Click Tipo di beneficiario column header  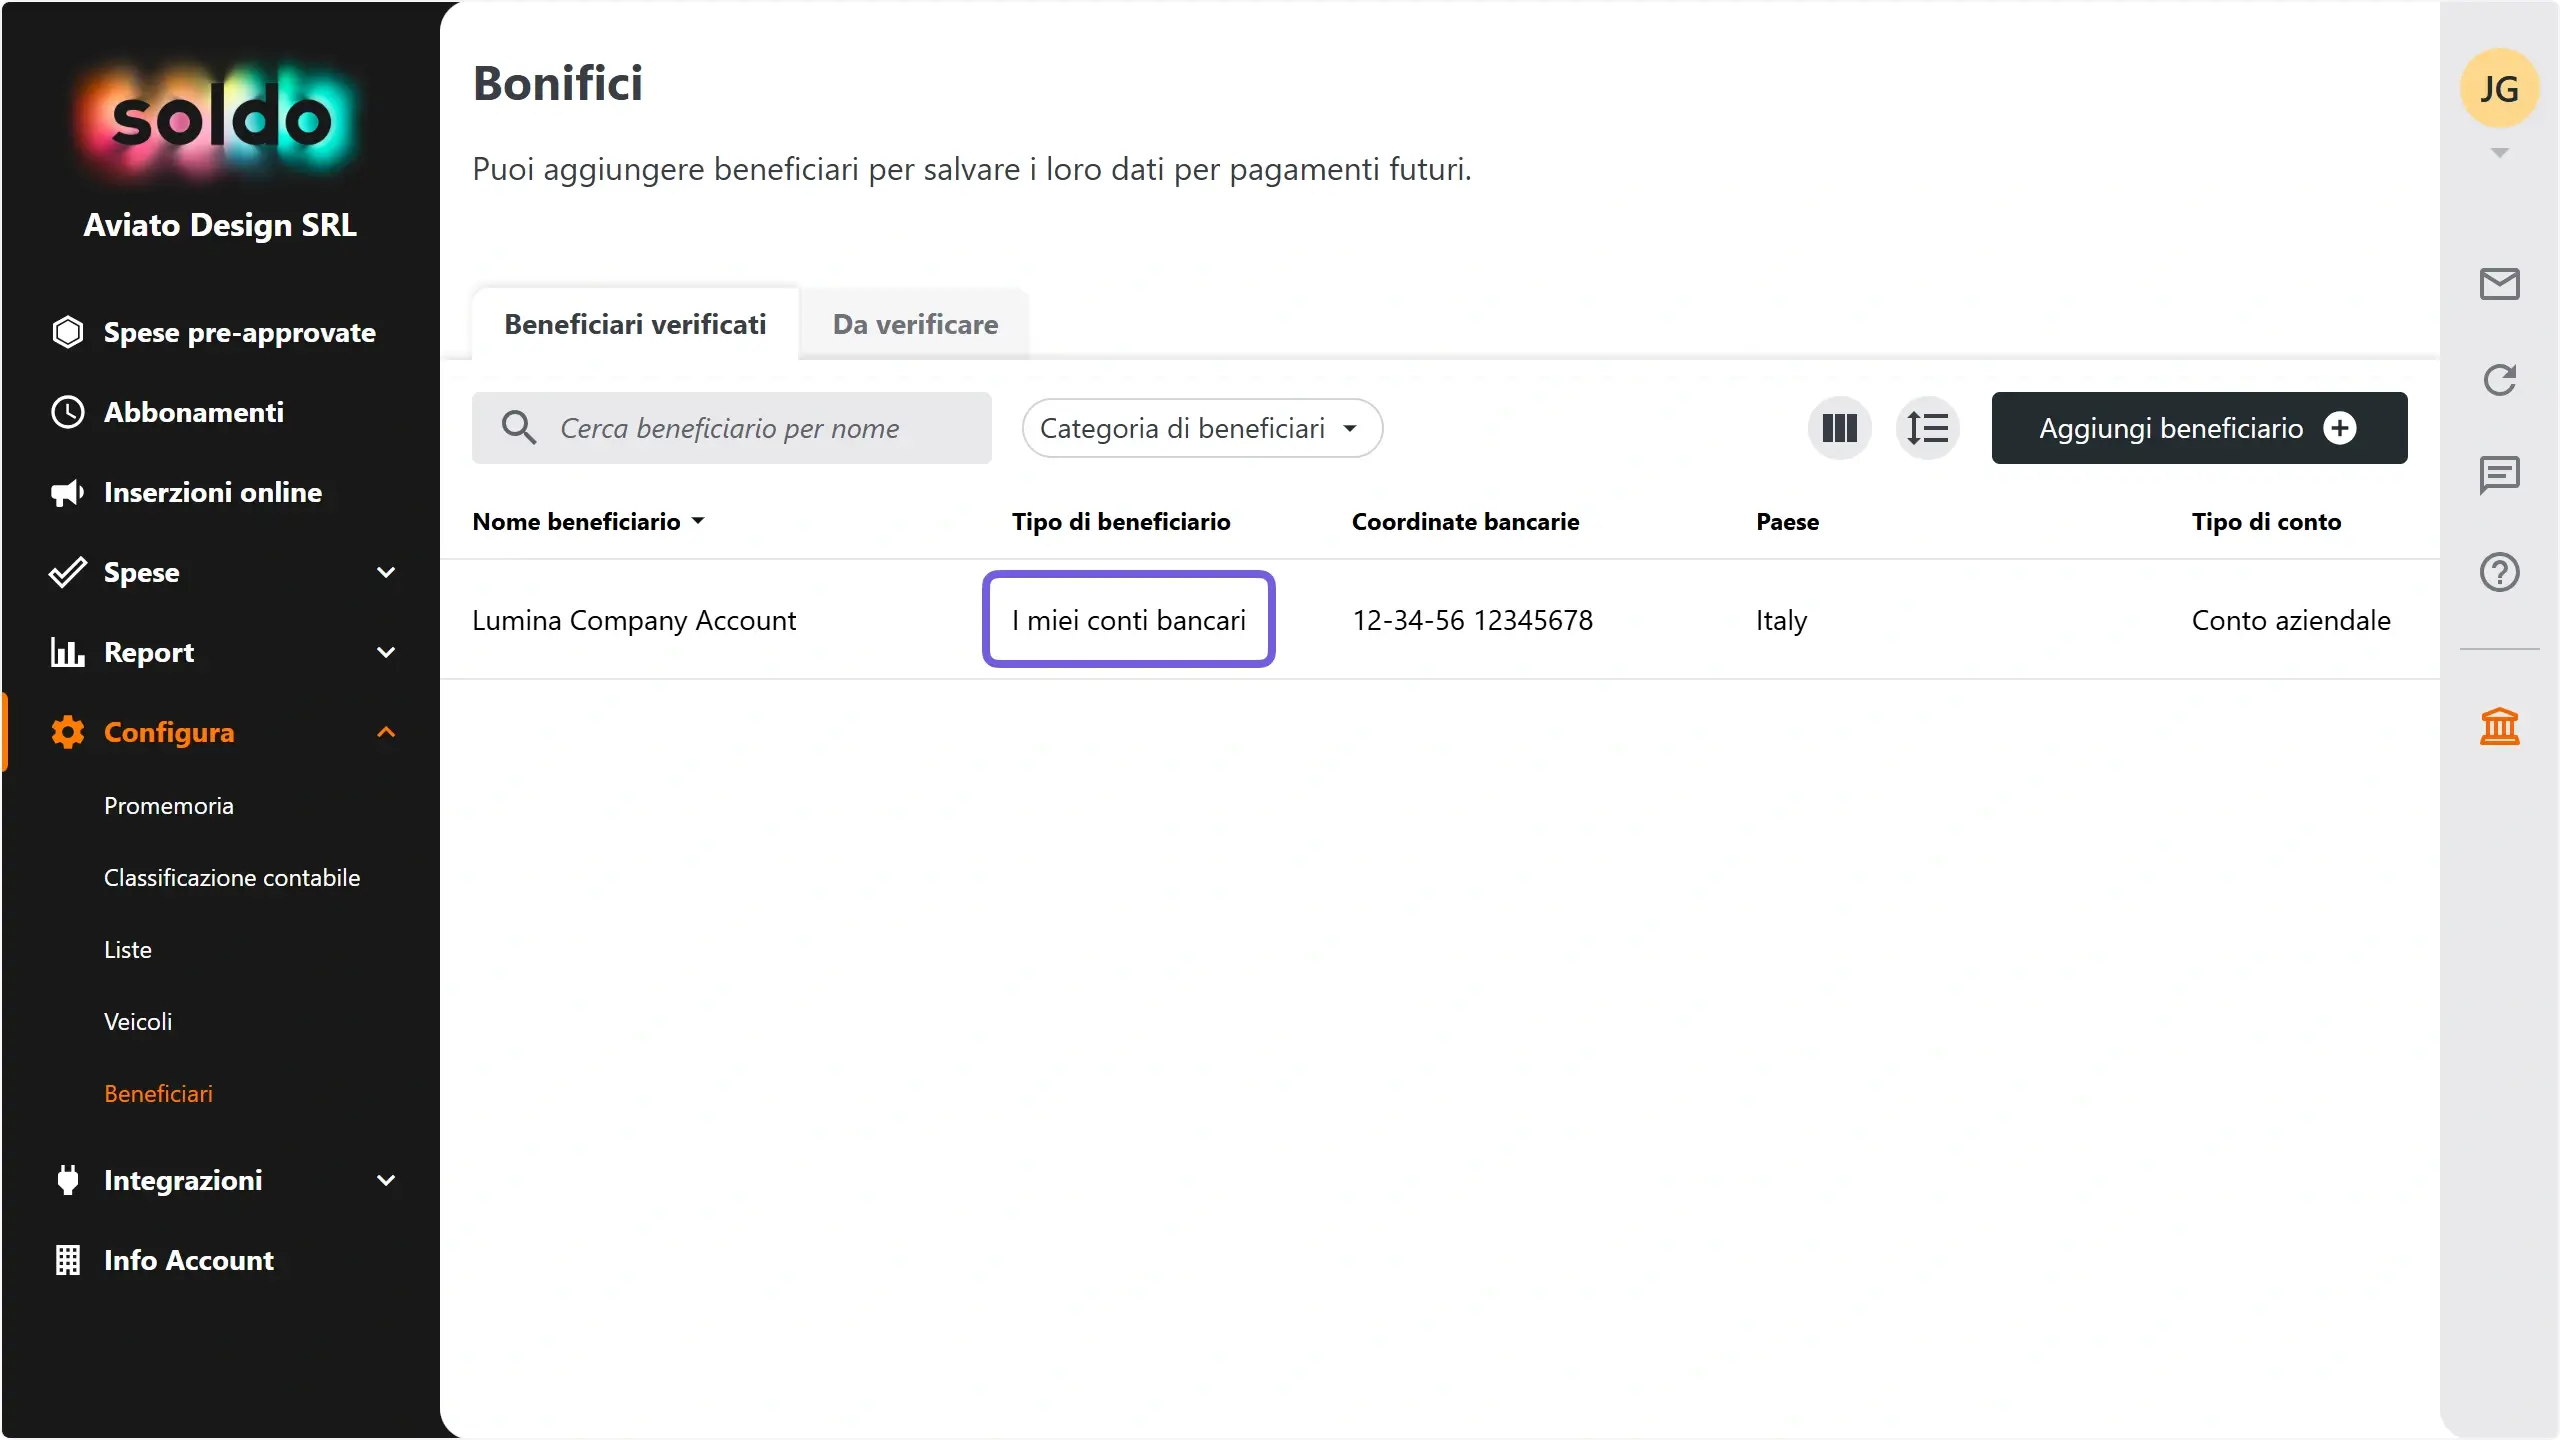(1121, 521)
